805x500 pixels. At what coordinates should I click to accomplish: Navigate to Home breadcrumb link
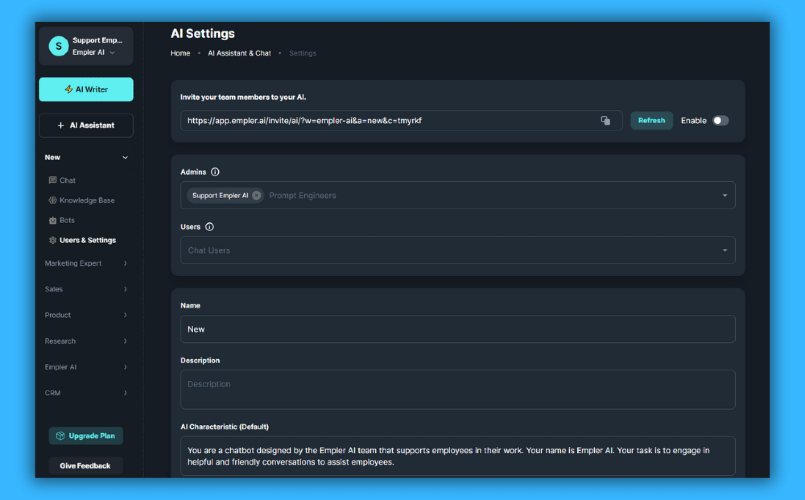180,53
